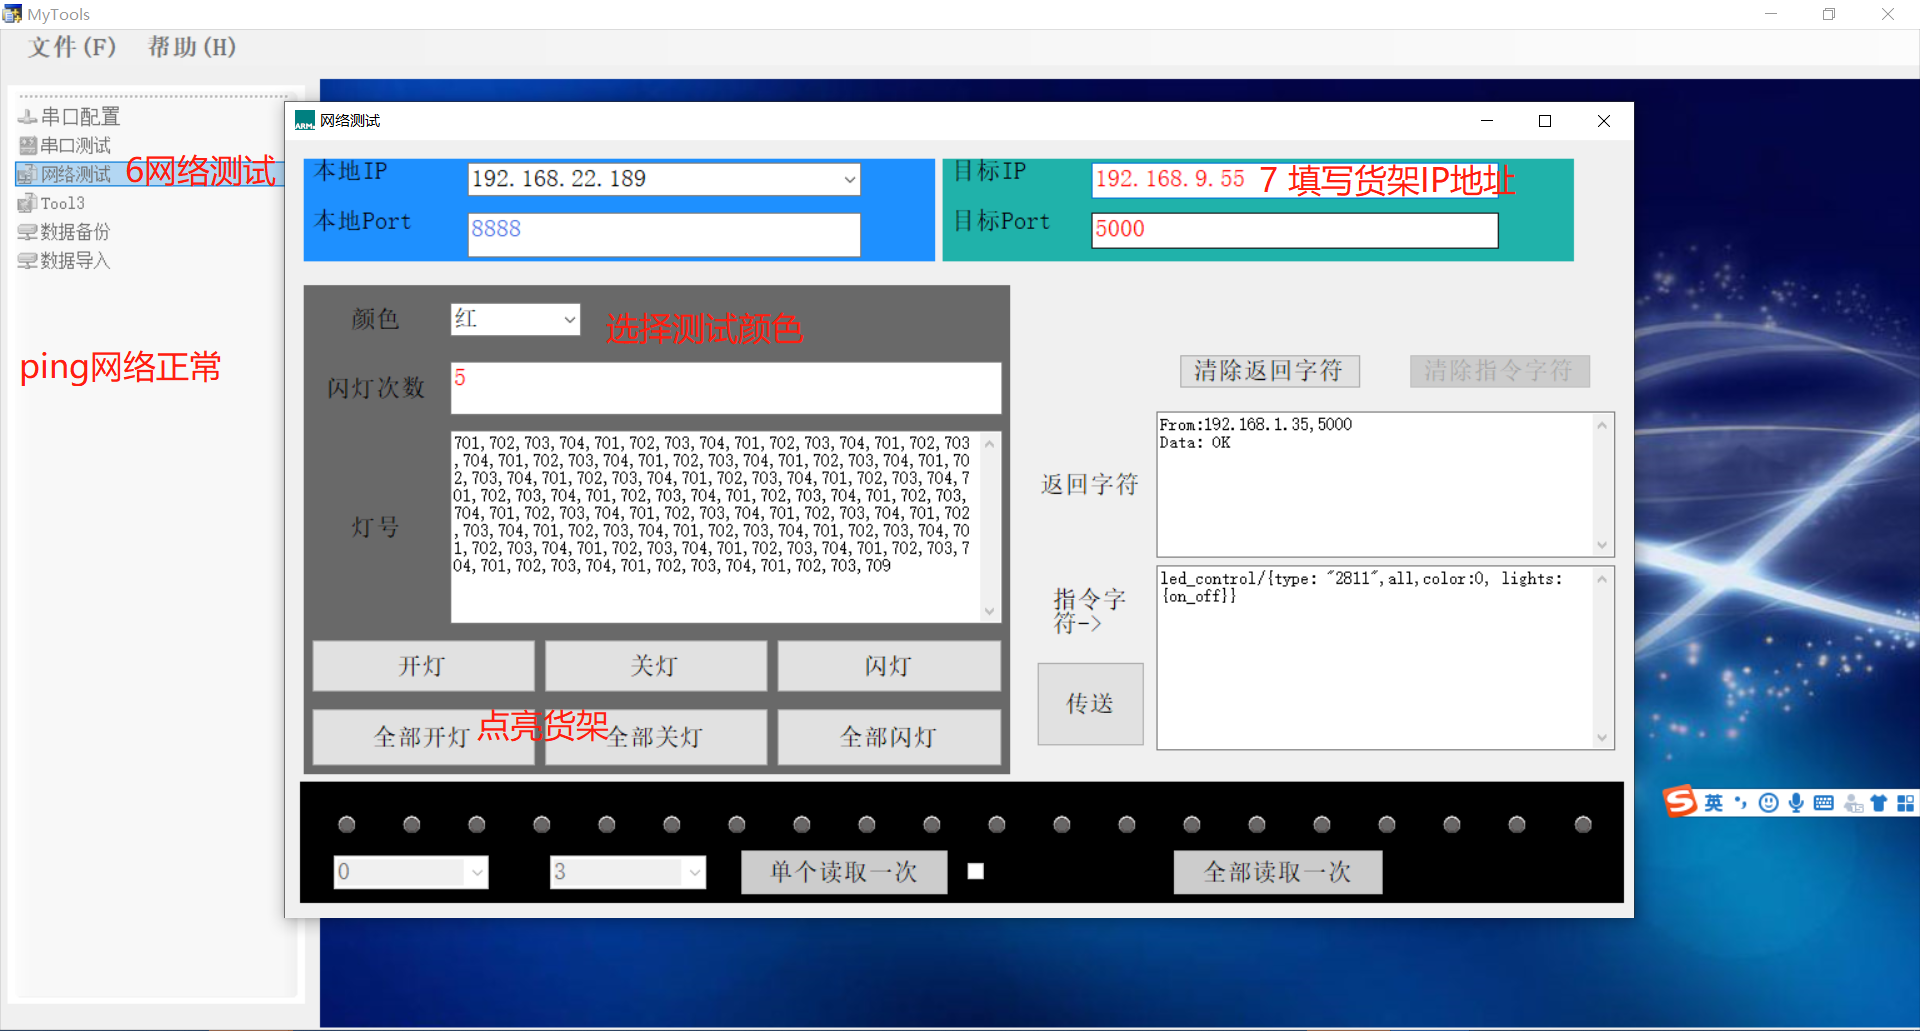
Task: Click the 数据备份 sidebar icon
Action: (x=27, y=232)
